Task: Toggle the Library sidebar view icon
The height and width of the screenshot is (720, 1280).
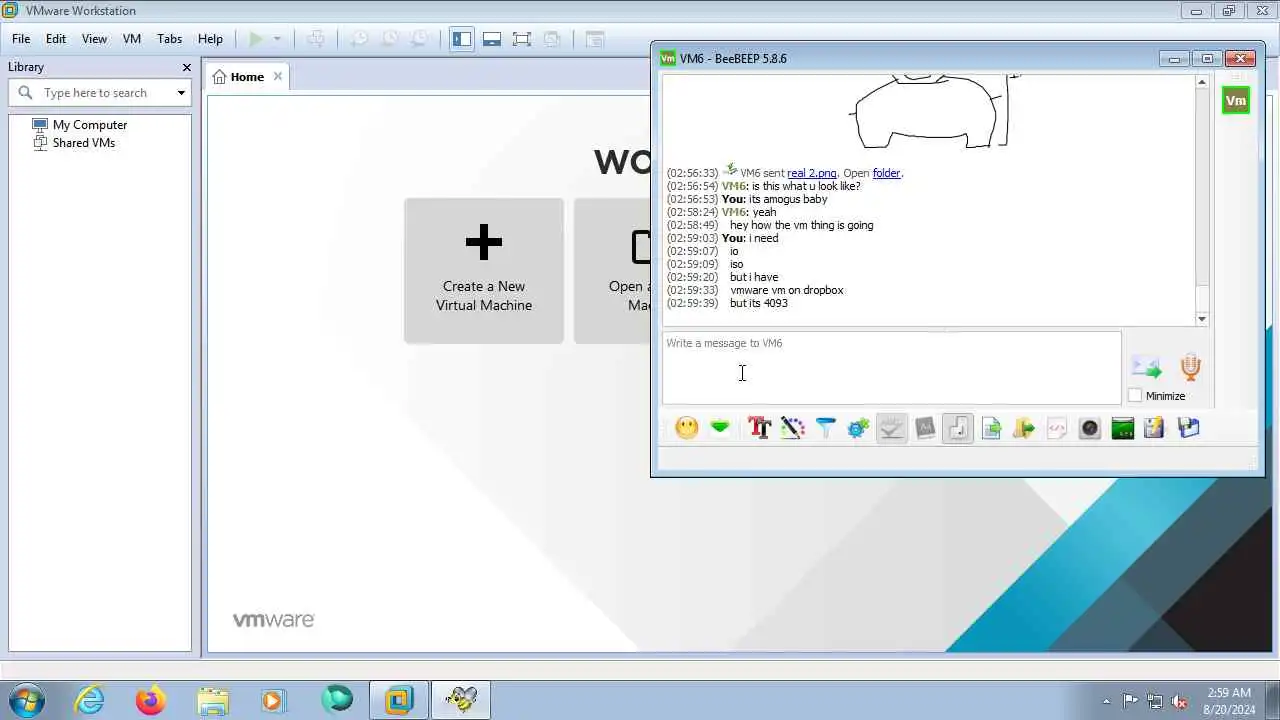Action: pos(462,39)
